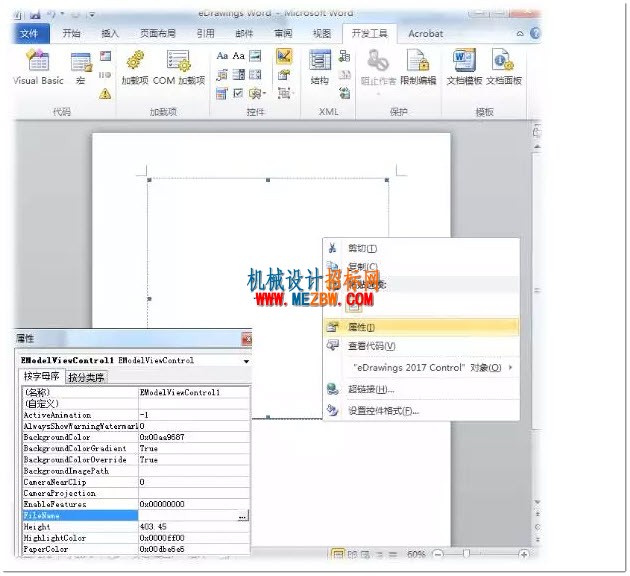Click the 结构 XML structure icon

pyautogui.click(x=320, y=67)
